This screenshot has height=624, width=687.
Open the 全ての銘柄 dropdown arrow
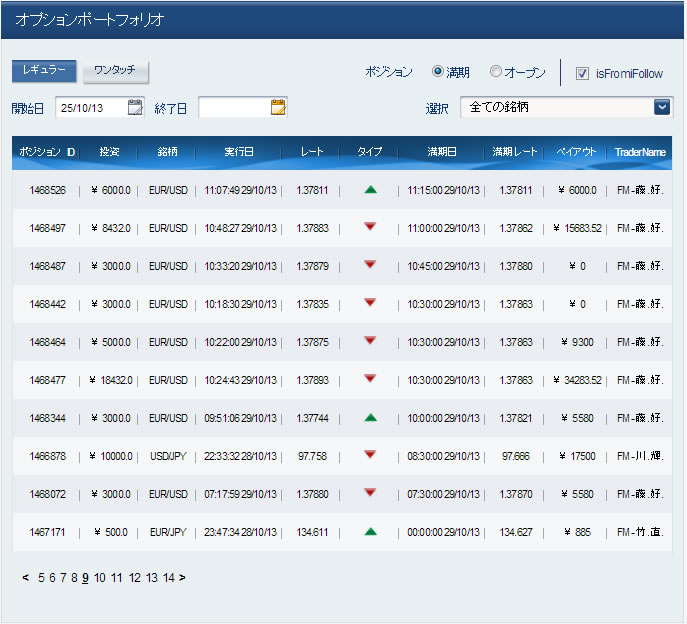662,107
